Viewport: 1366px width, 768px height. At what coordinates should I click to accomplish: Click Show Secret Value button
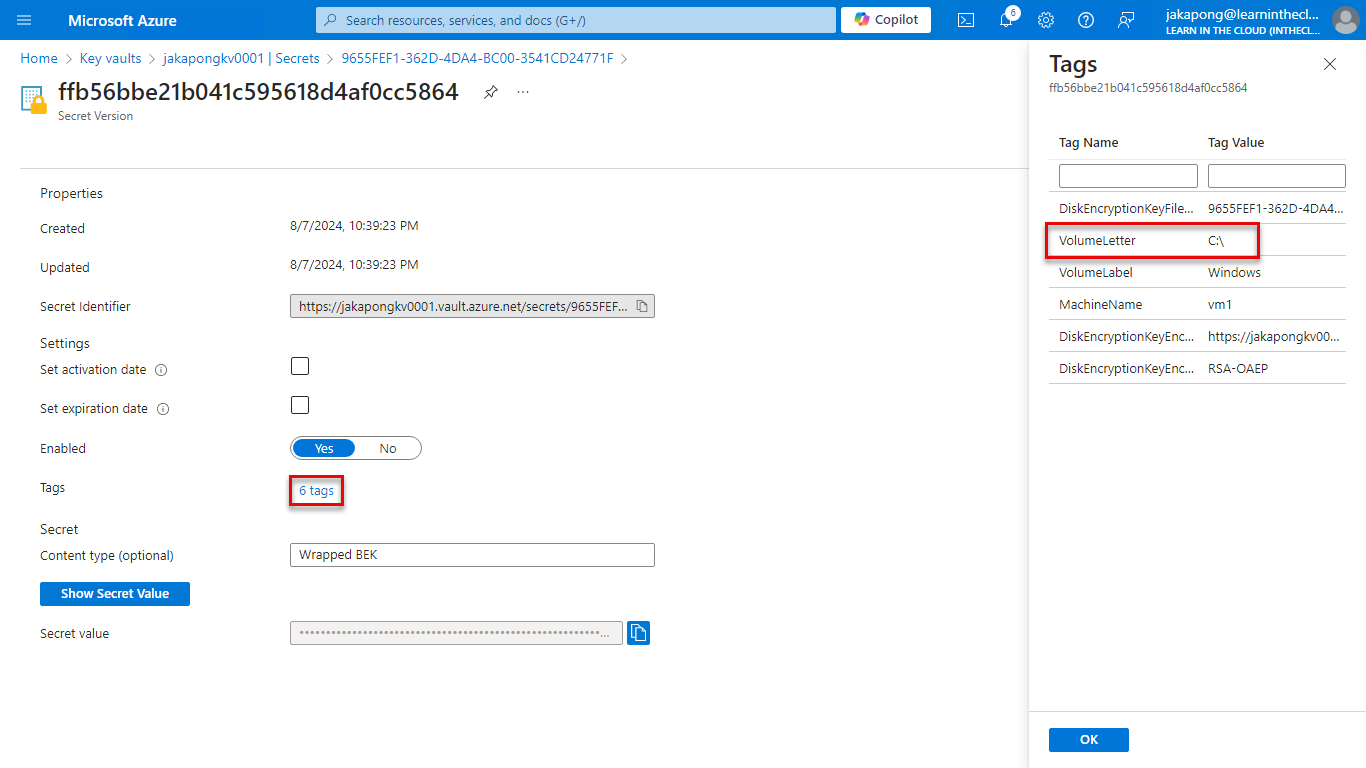(115, 594)
